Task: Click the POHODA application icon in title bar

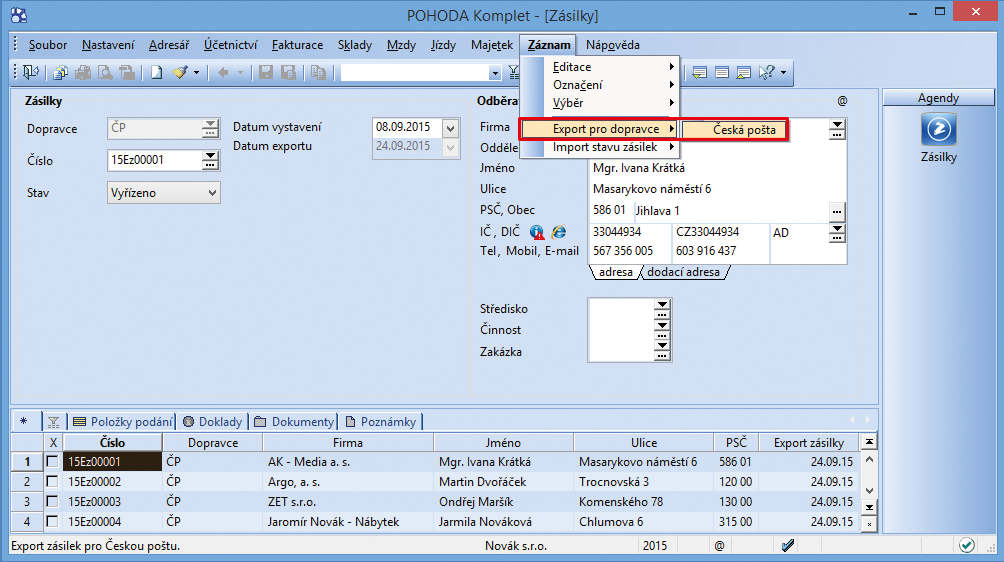Action: (x=19, y=14)
